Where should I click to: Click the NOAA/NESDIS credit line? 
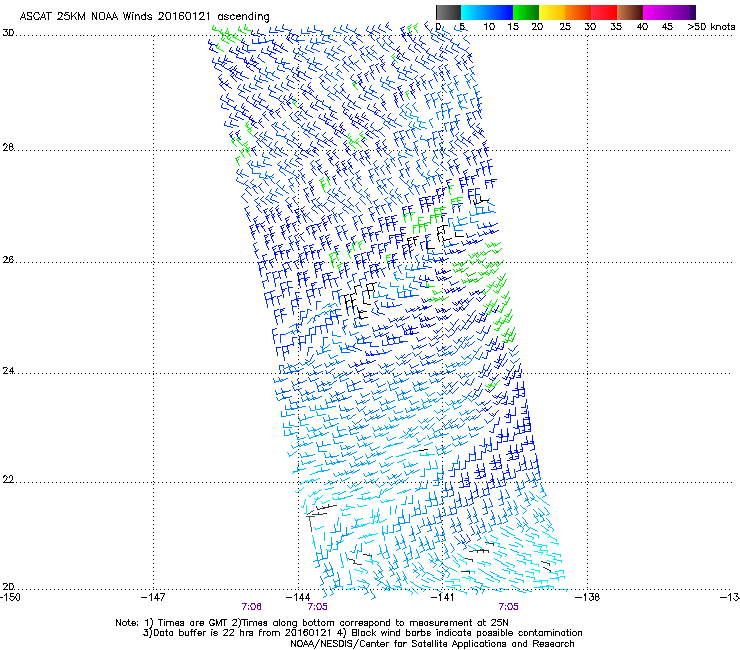432,644
